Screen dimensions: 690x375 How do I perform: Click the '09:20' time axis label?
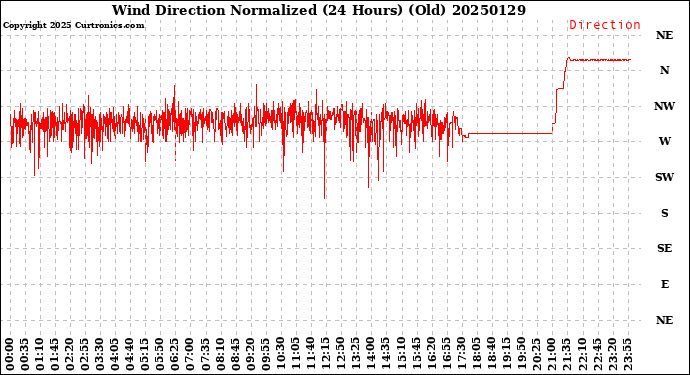tap(251, 355)
